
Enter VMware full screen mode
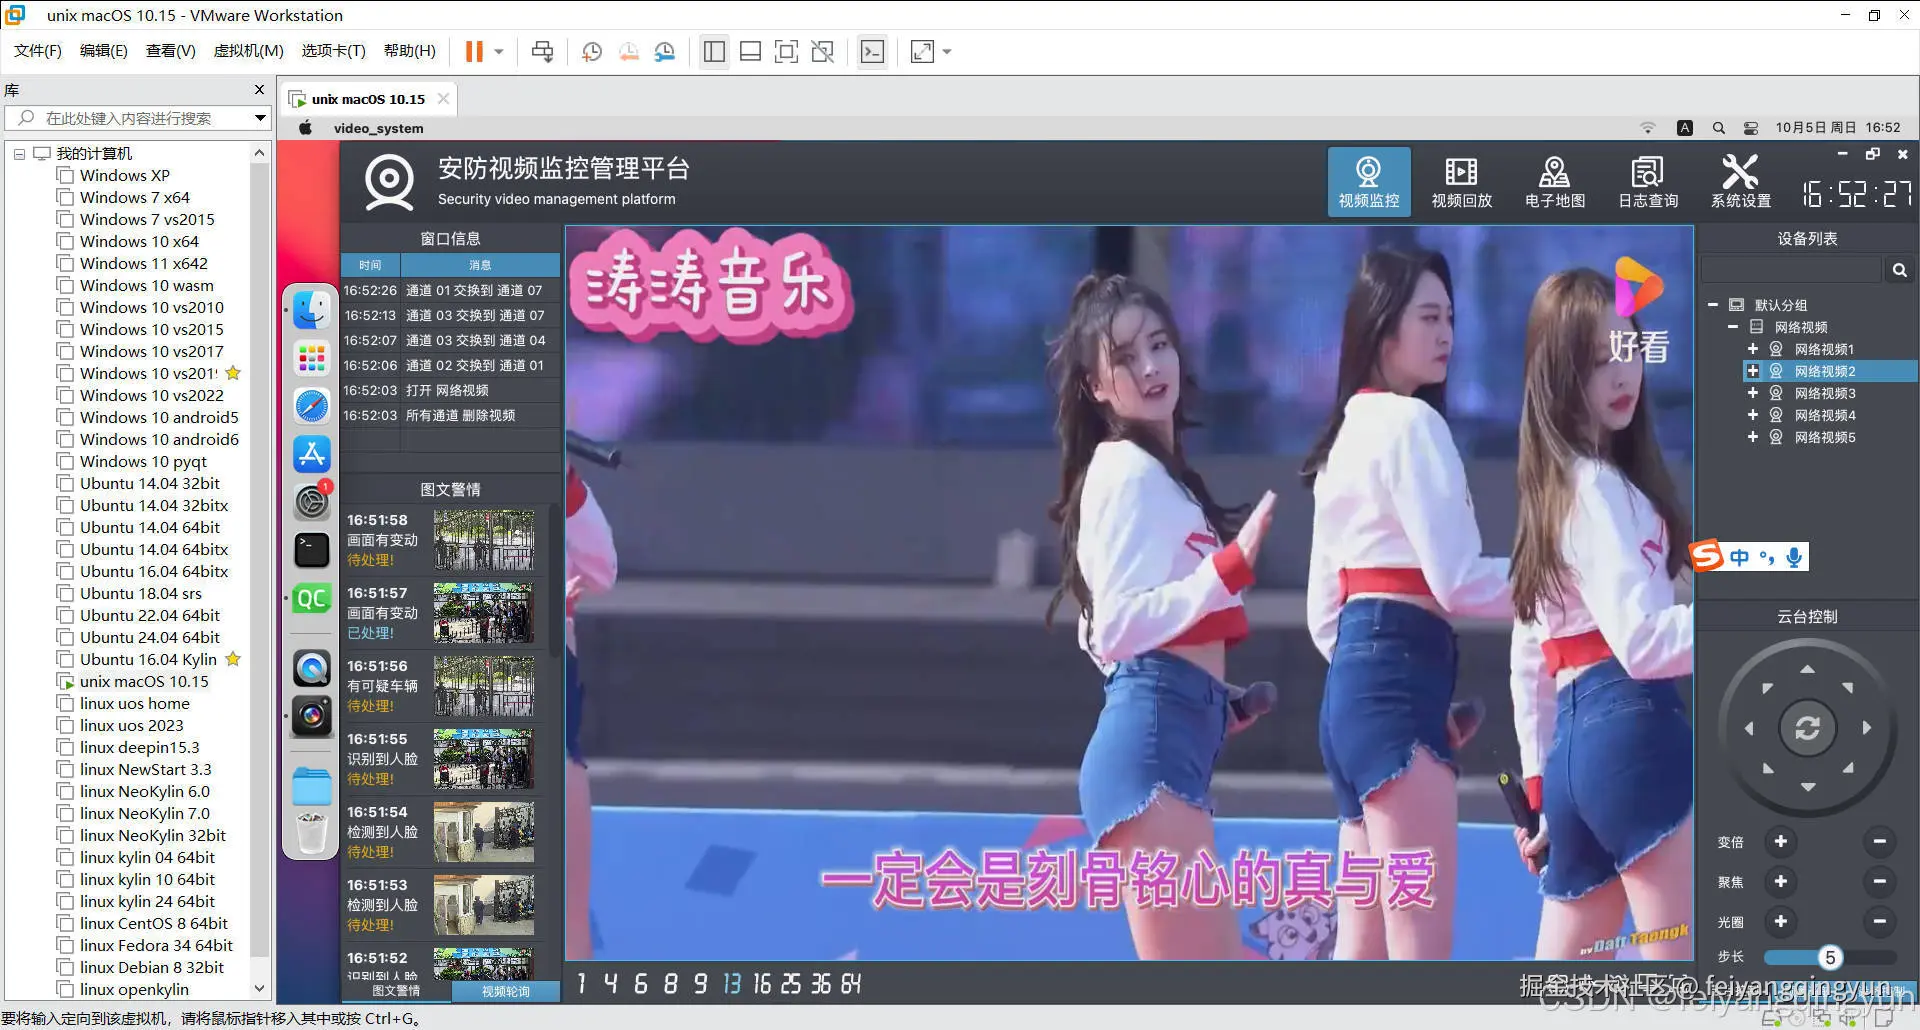787,51
